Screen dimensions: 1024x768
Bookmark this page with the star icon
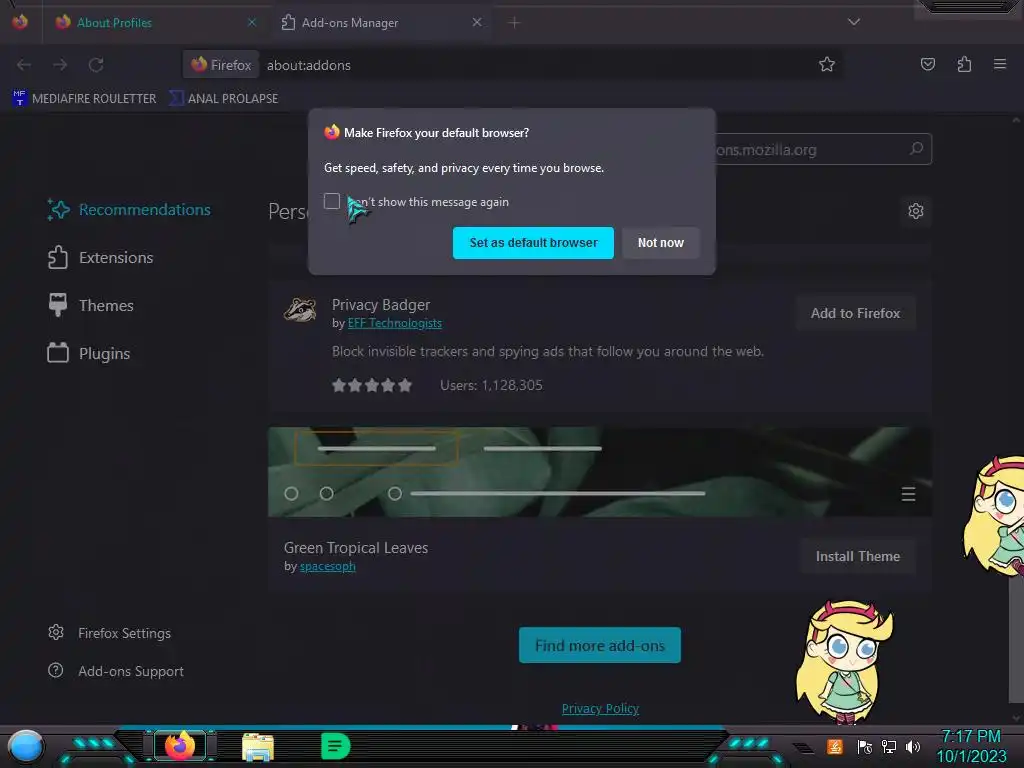827,64
